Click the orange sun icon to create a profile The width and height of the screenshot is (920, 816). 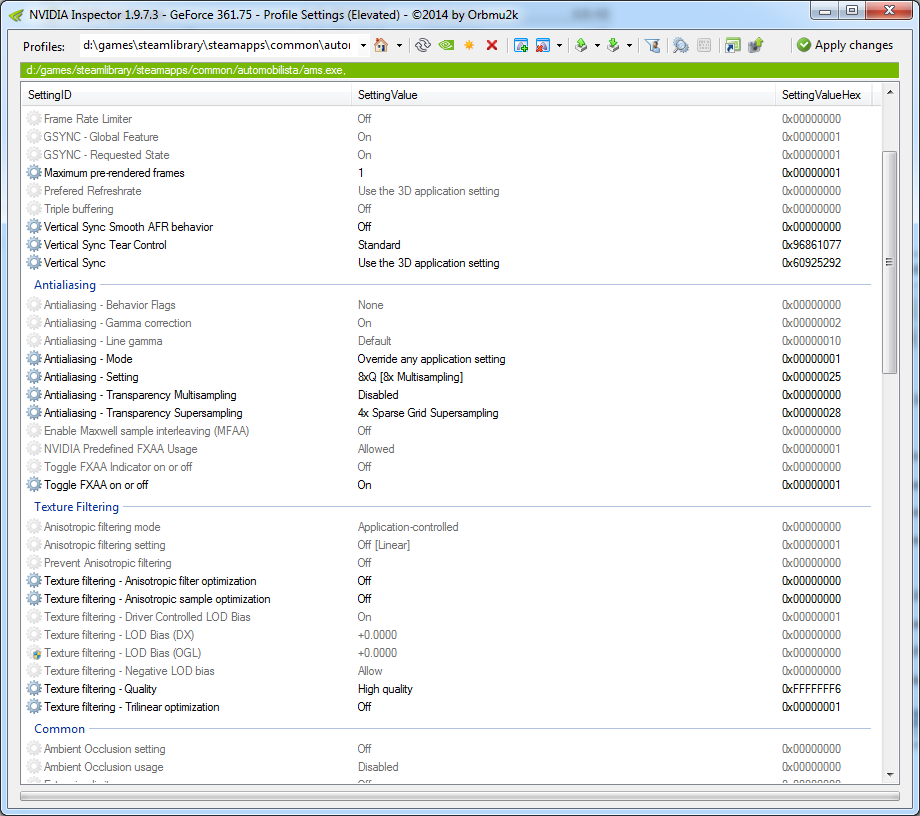pos(469,45)
